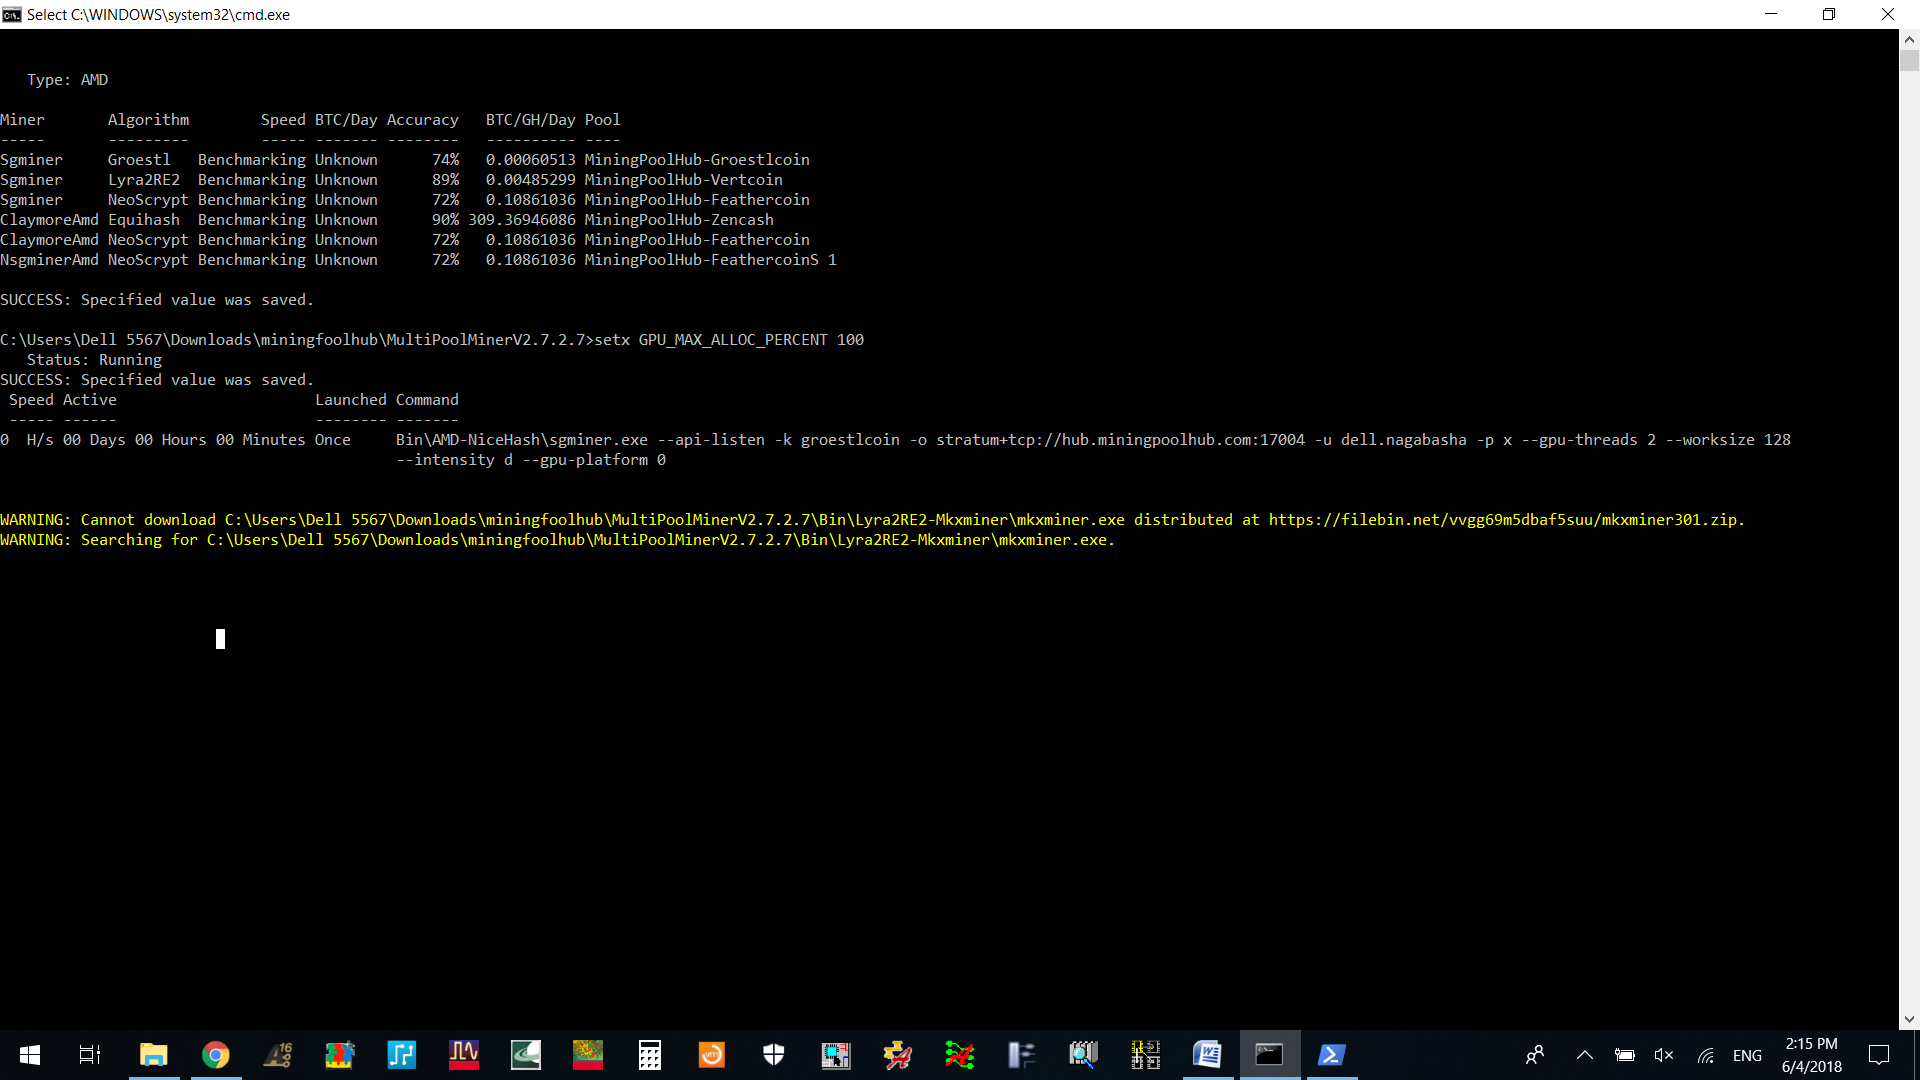The image size is (1920, 1080).
Task: Open the Action Center notifications panel
Action: coord(1880,1055)
